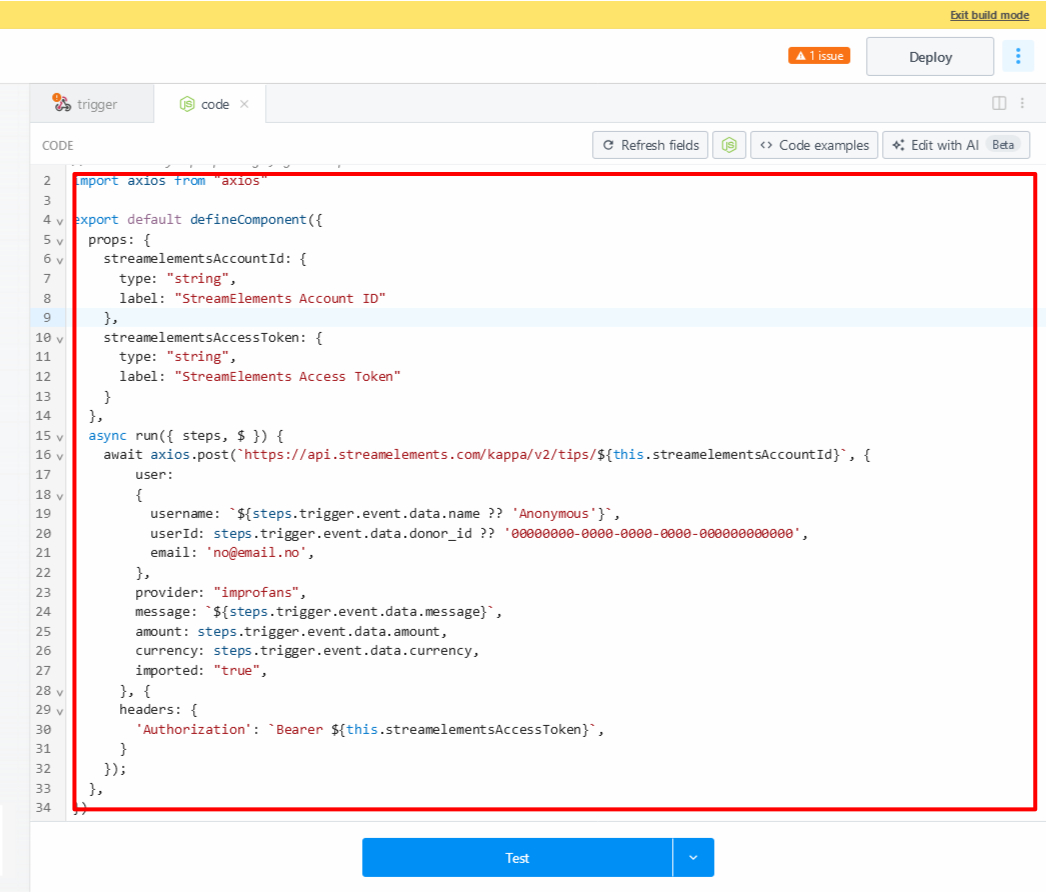Image resolution: width=1047 pixels, height=892 pixels.
Task: Click the defineComponent text on line 4
Action: pyautogui.click(x=248, y=220)
